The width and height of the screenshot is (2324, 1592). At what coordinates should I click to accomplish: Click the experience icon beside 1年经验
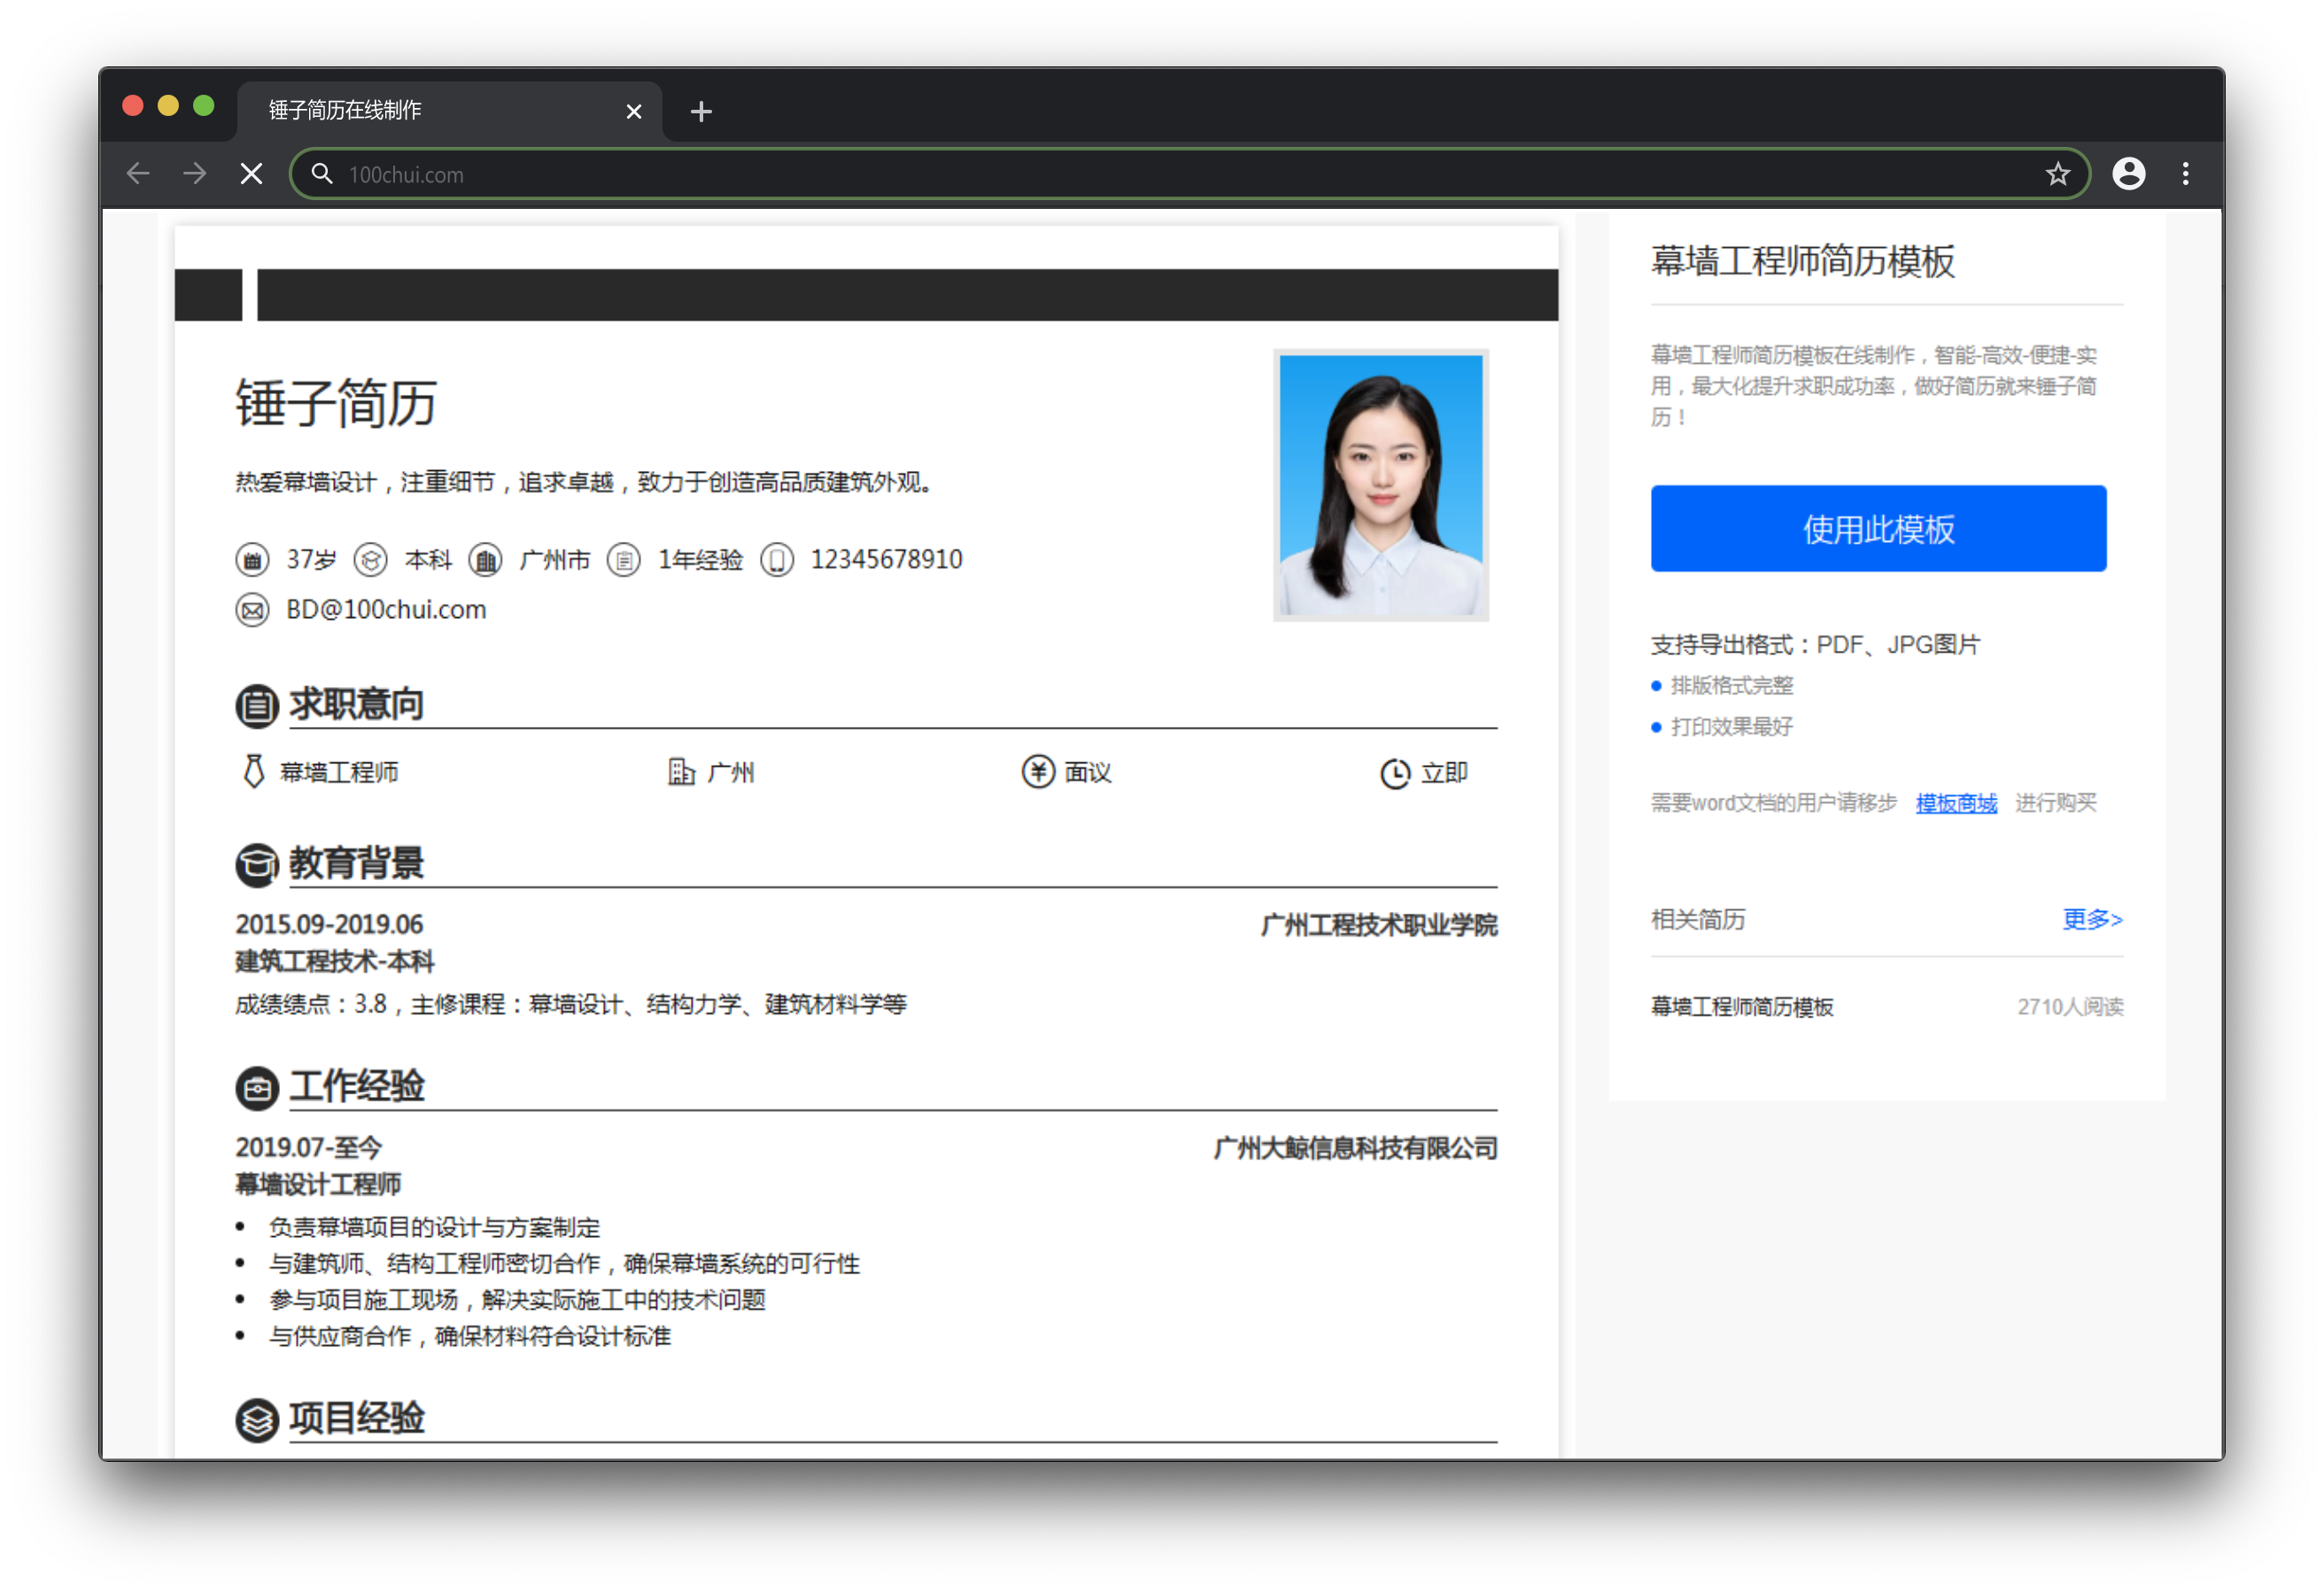624,560
